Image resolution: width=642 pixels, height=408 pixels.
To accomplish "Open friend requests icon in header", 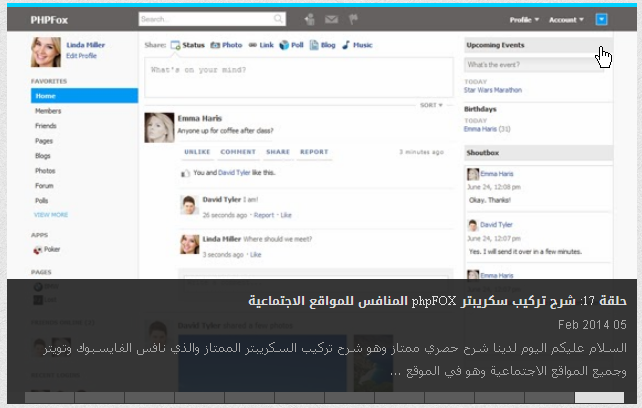I will coord(310,19).
